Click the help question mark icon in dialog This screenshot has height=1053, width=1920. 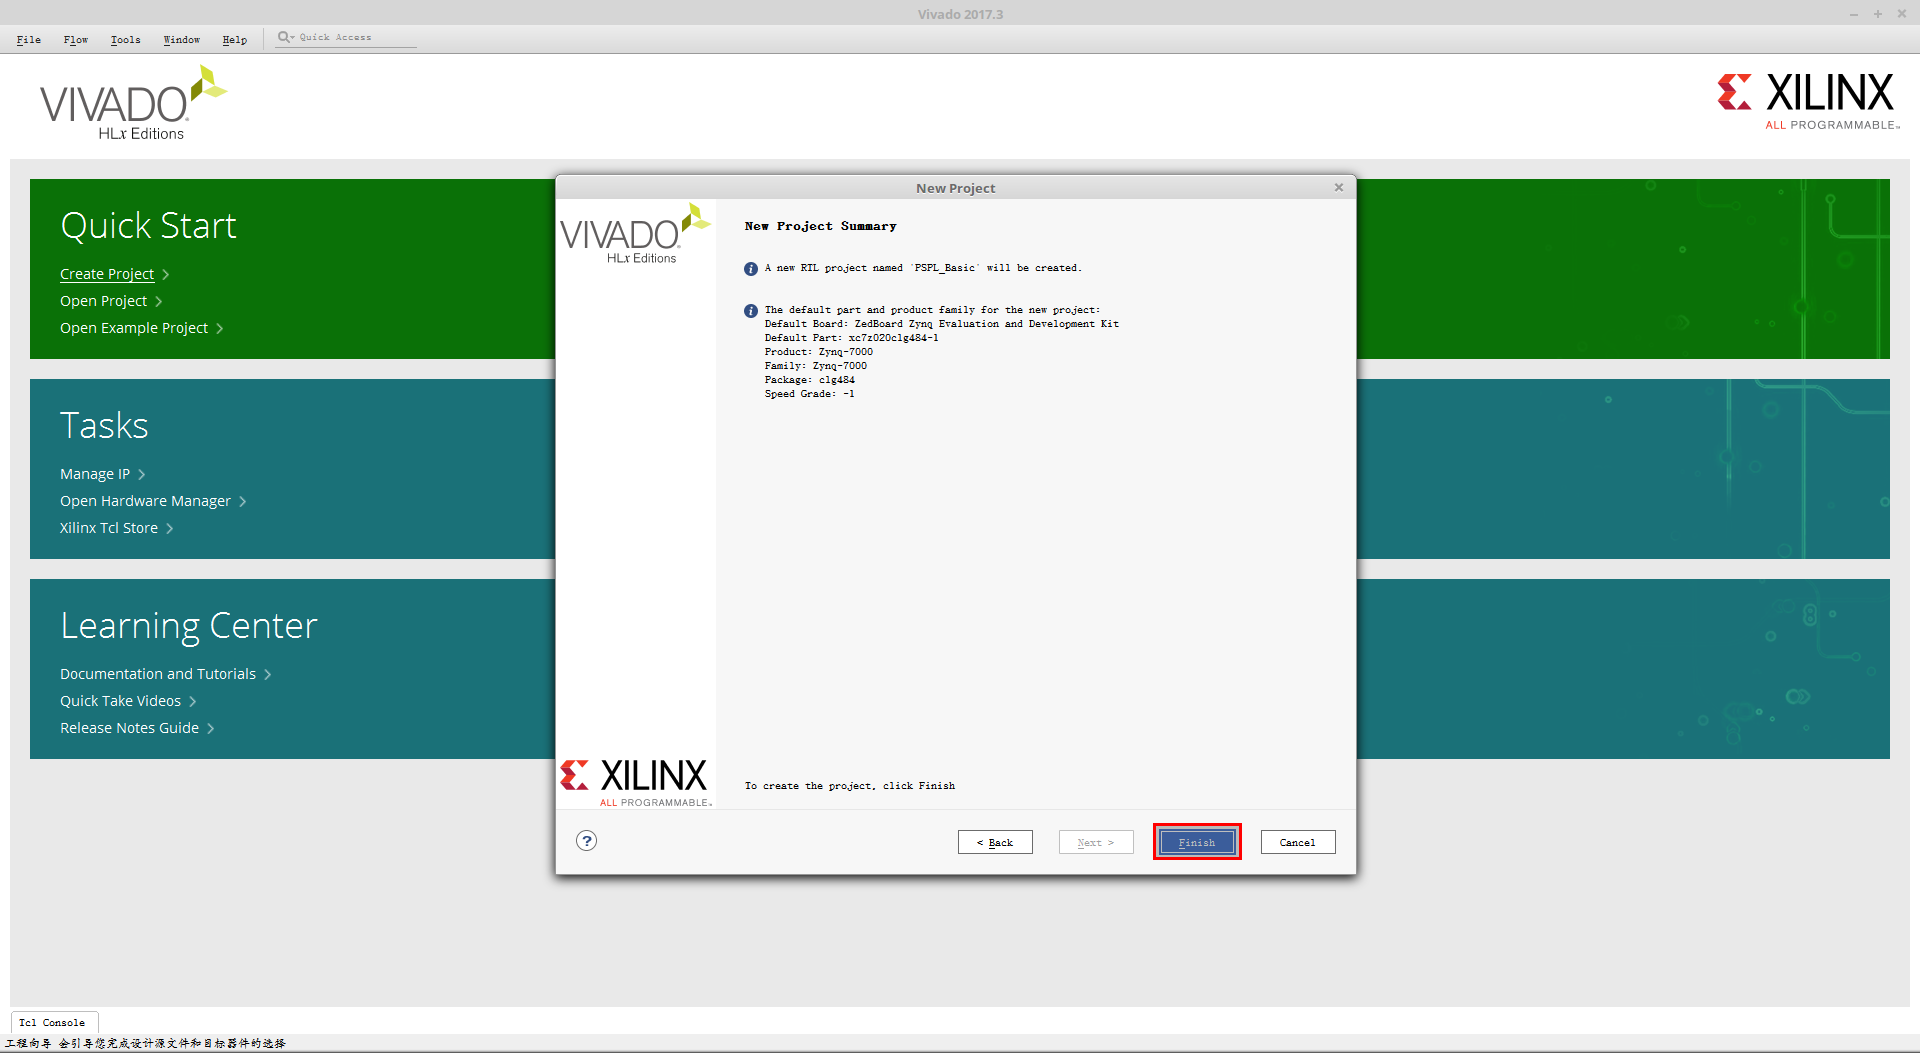pos(587,841)
